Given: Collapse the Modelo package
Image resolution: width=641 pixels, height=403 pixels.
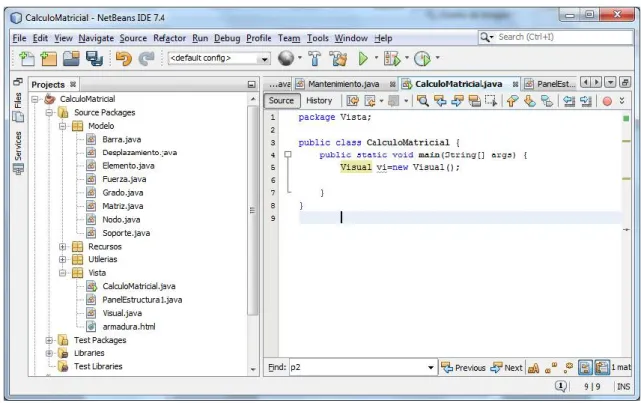Looking at the screenshot, I should click(x=63, y=126).
